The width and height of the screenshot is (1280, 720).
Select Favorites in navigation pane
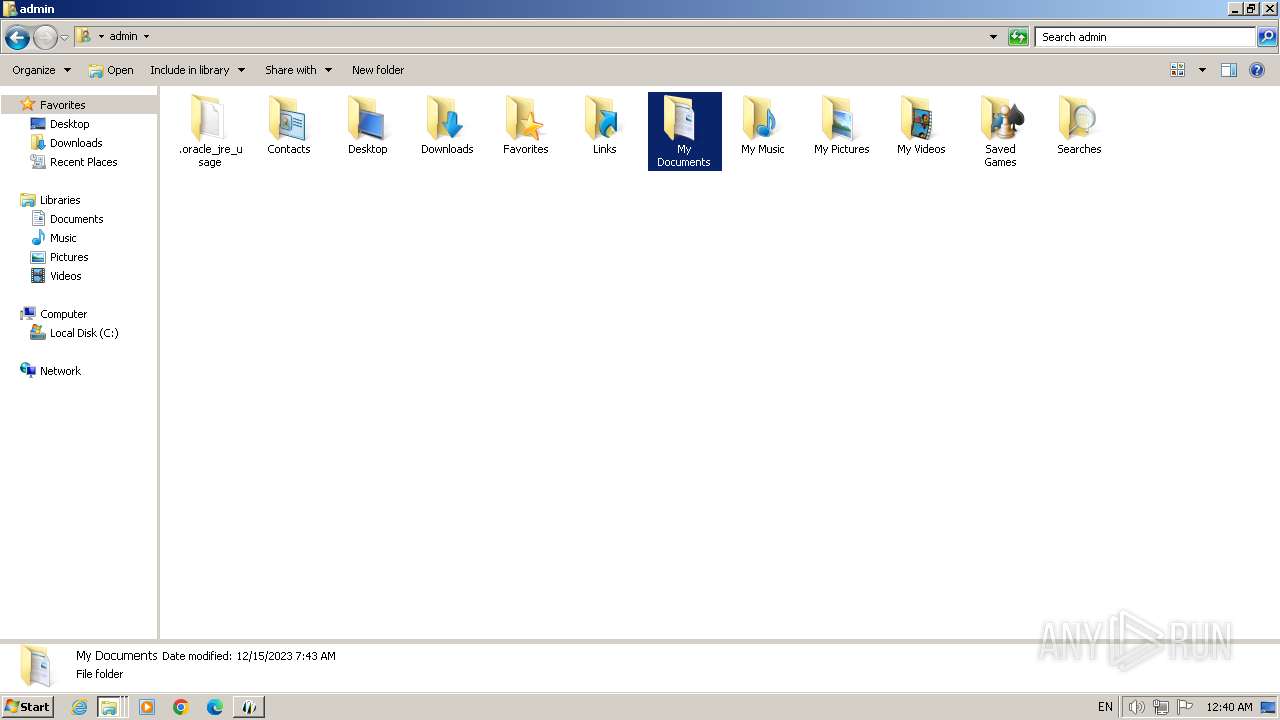(62, 105)
